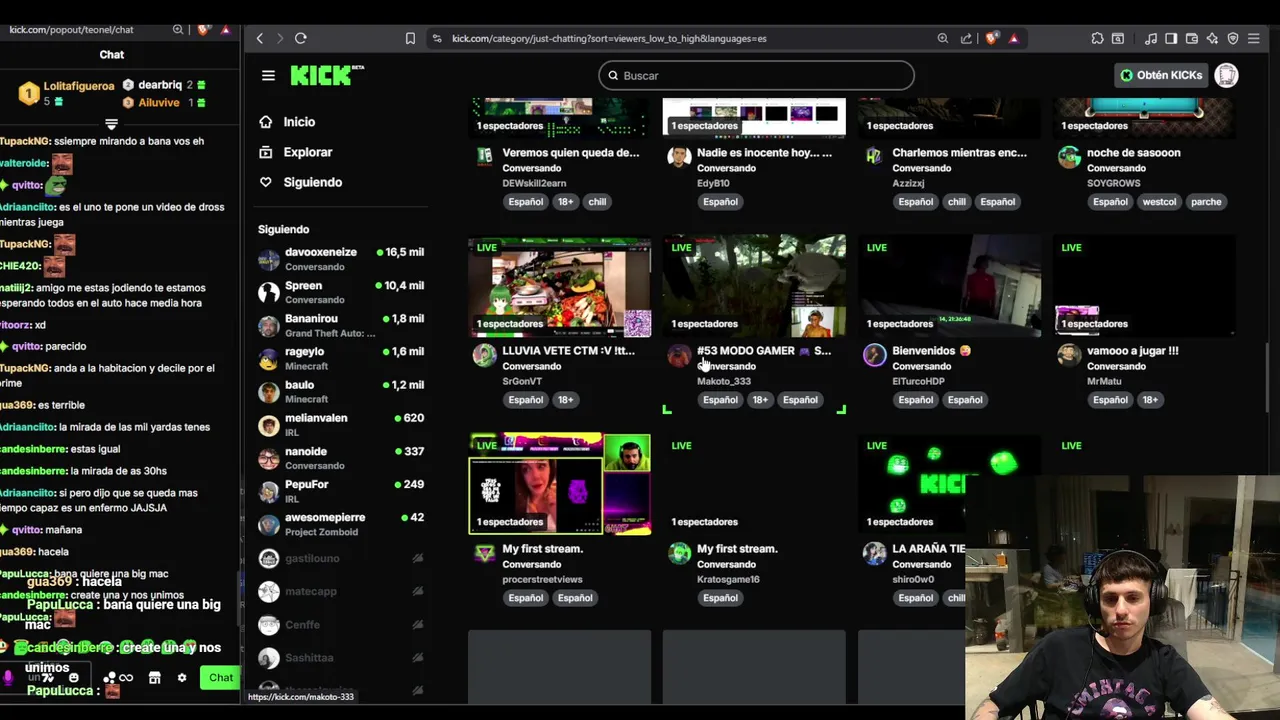Bookmark this page in the browser

tap(410, 38)
